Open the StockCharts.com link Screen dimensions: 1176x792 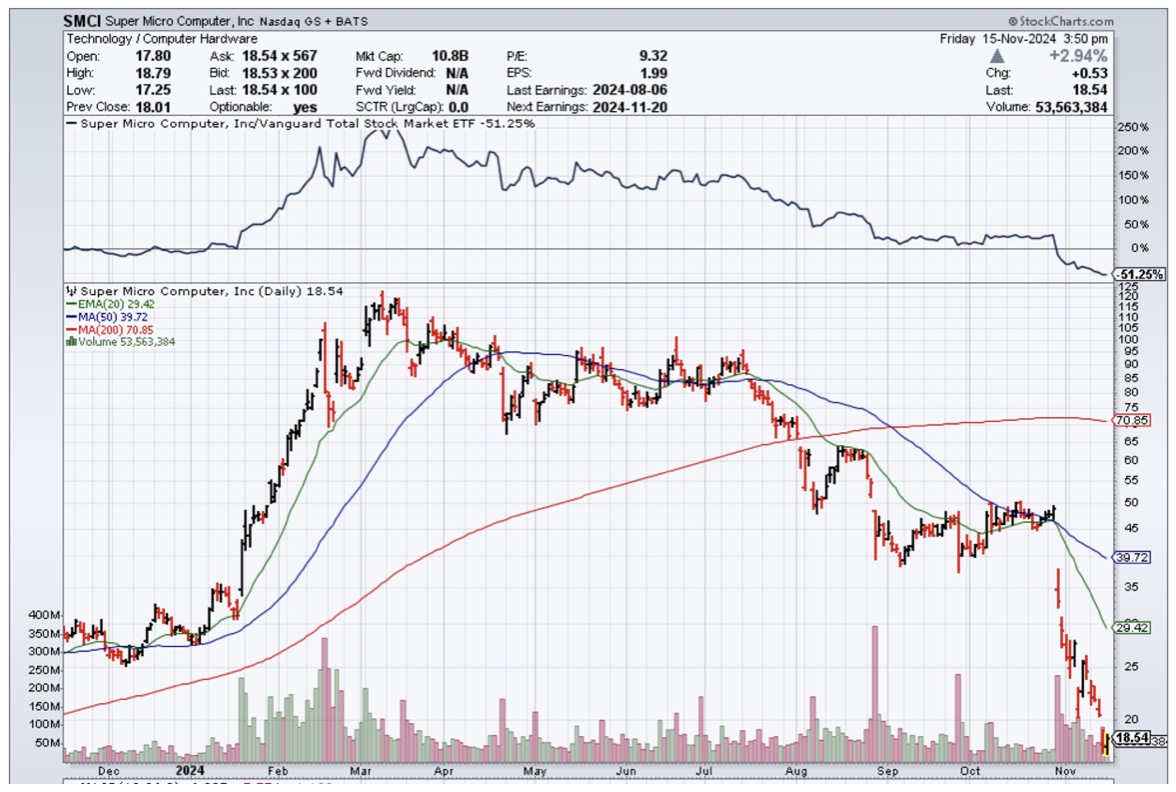coord(1066,21)
